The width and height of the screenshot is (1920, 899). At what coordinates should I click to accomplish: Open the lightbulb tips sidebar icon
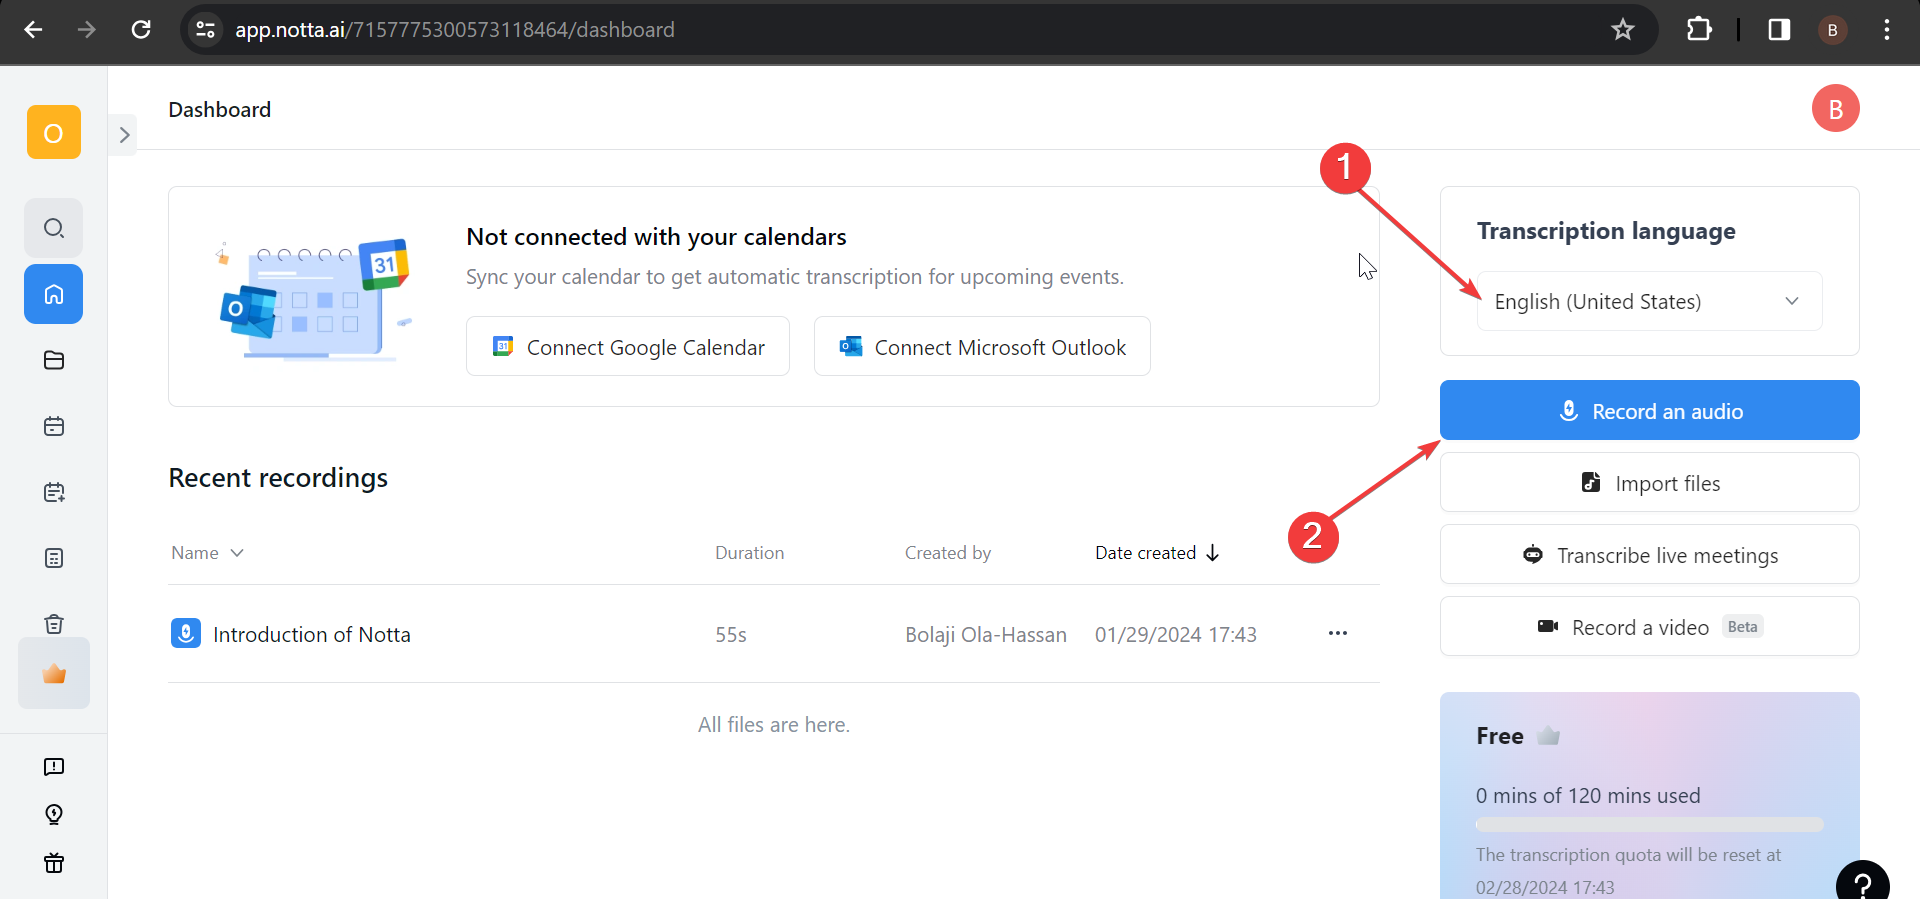(x=54, y=815)
